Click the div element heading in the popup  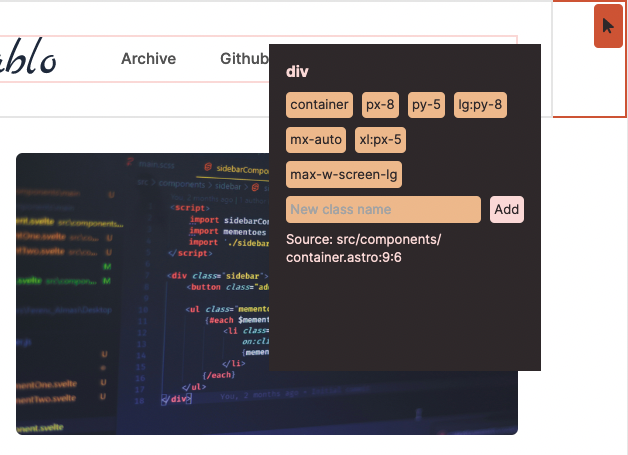coord(297,72)
